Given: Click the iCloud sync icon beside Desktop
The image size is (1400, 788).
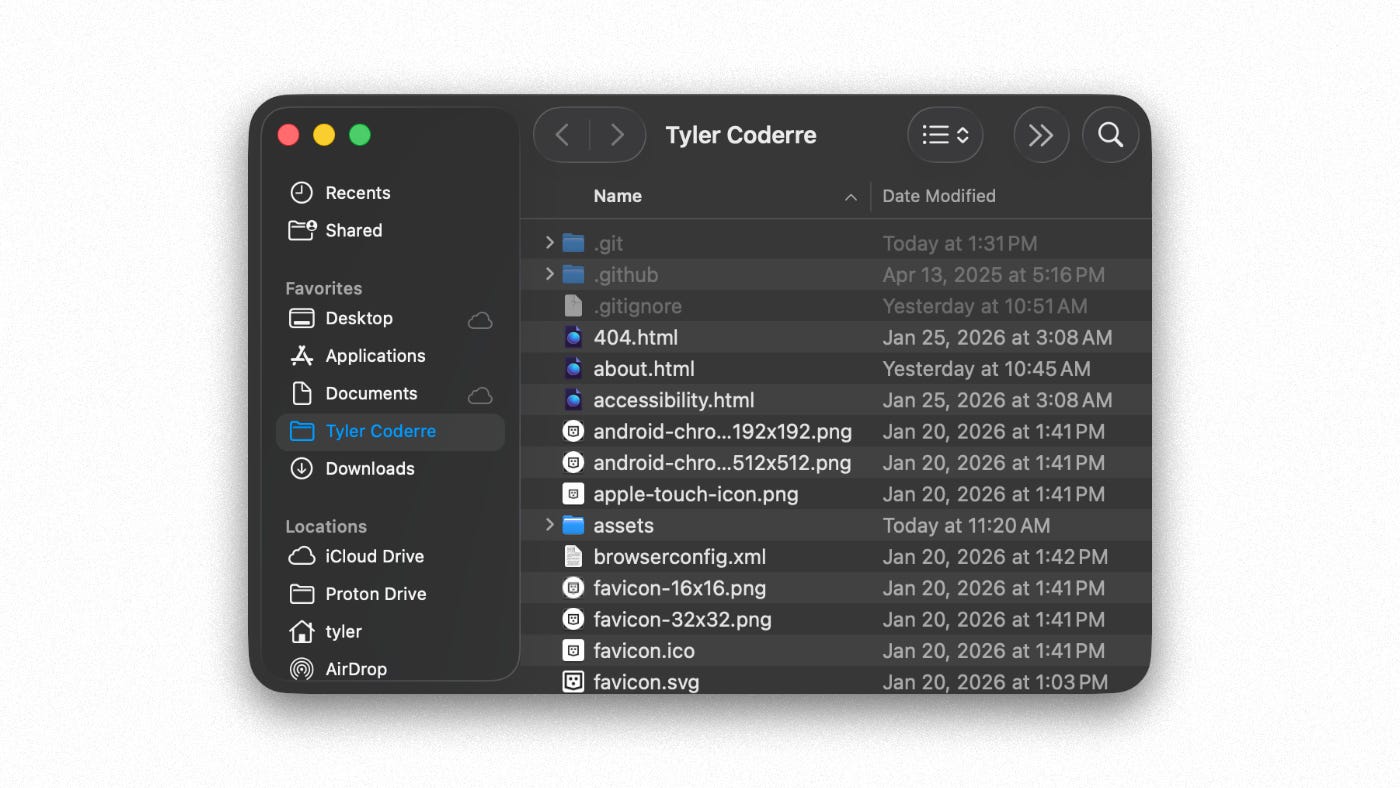Looking at the screenshot, I should click(480, 319).
